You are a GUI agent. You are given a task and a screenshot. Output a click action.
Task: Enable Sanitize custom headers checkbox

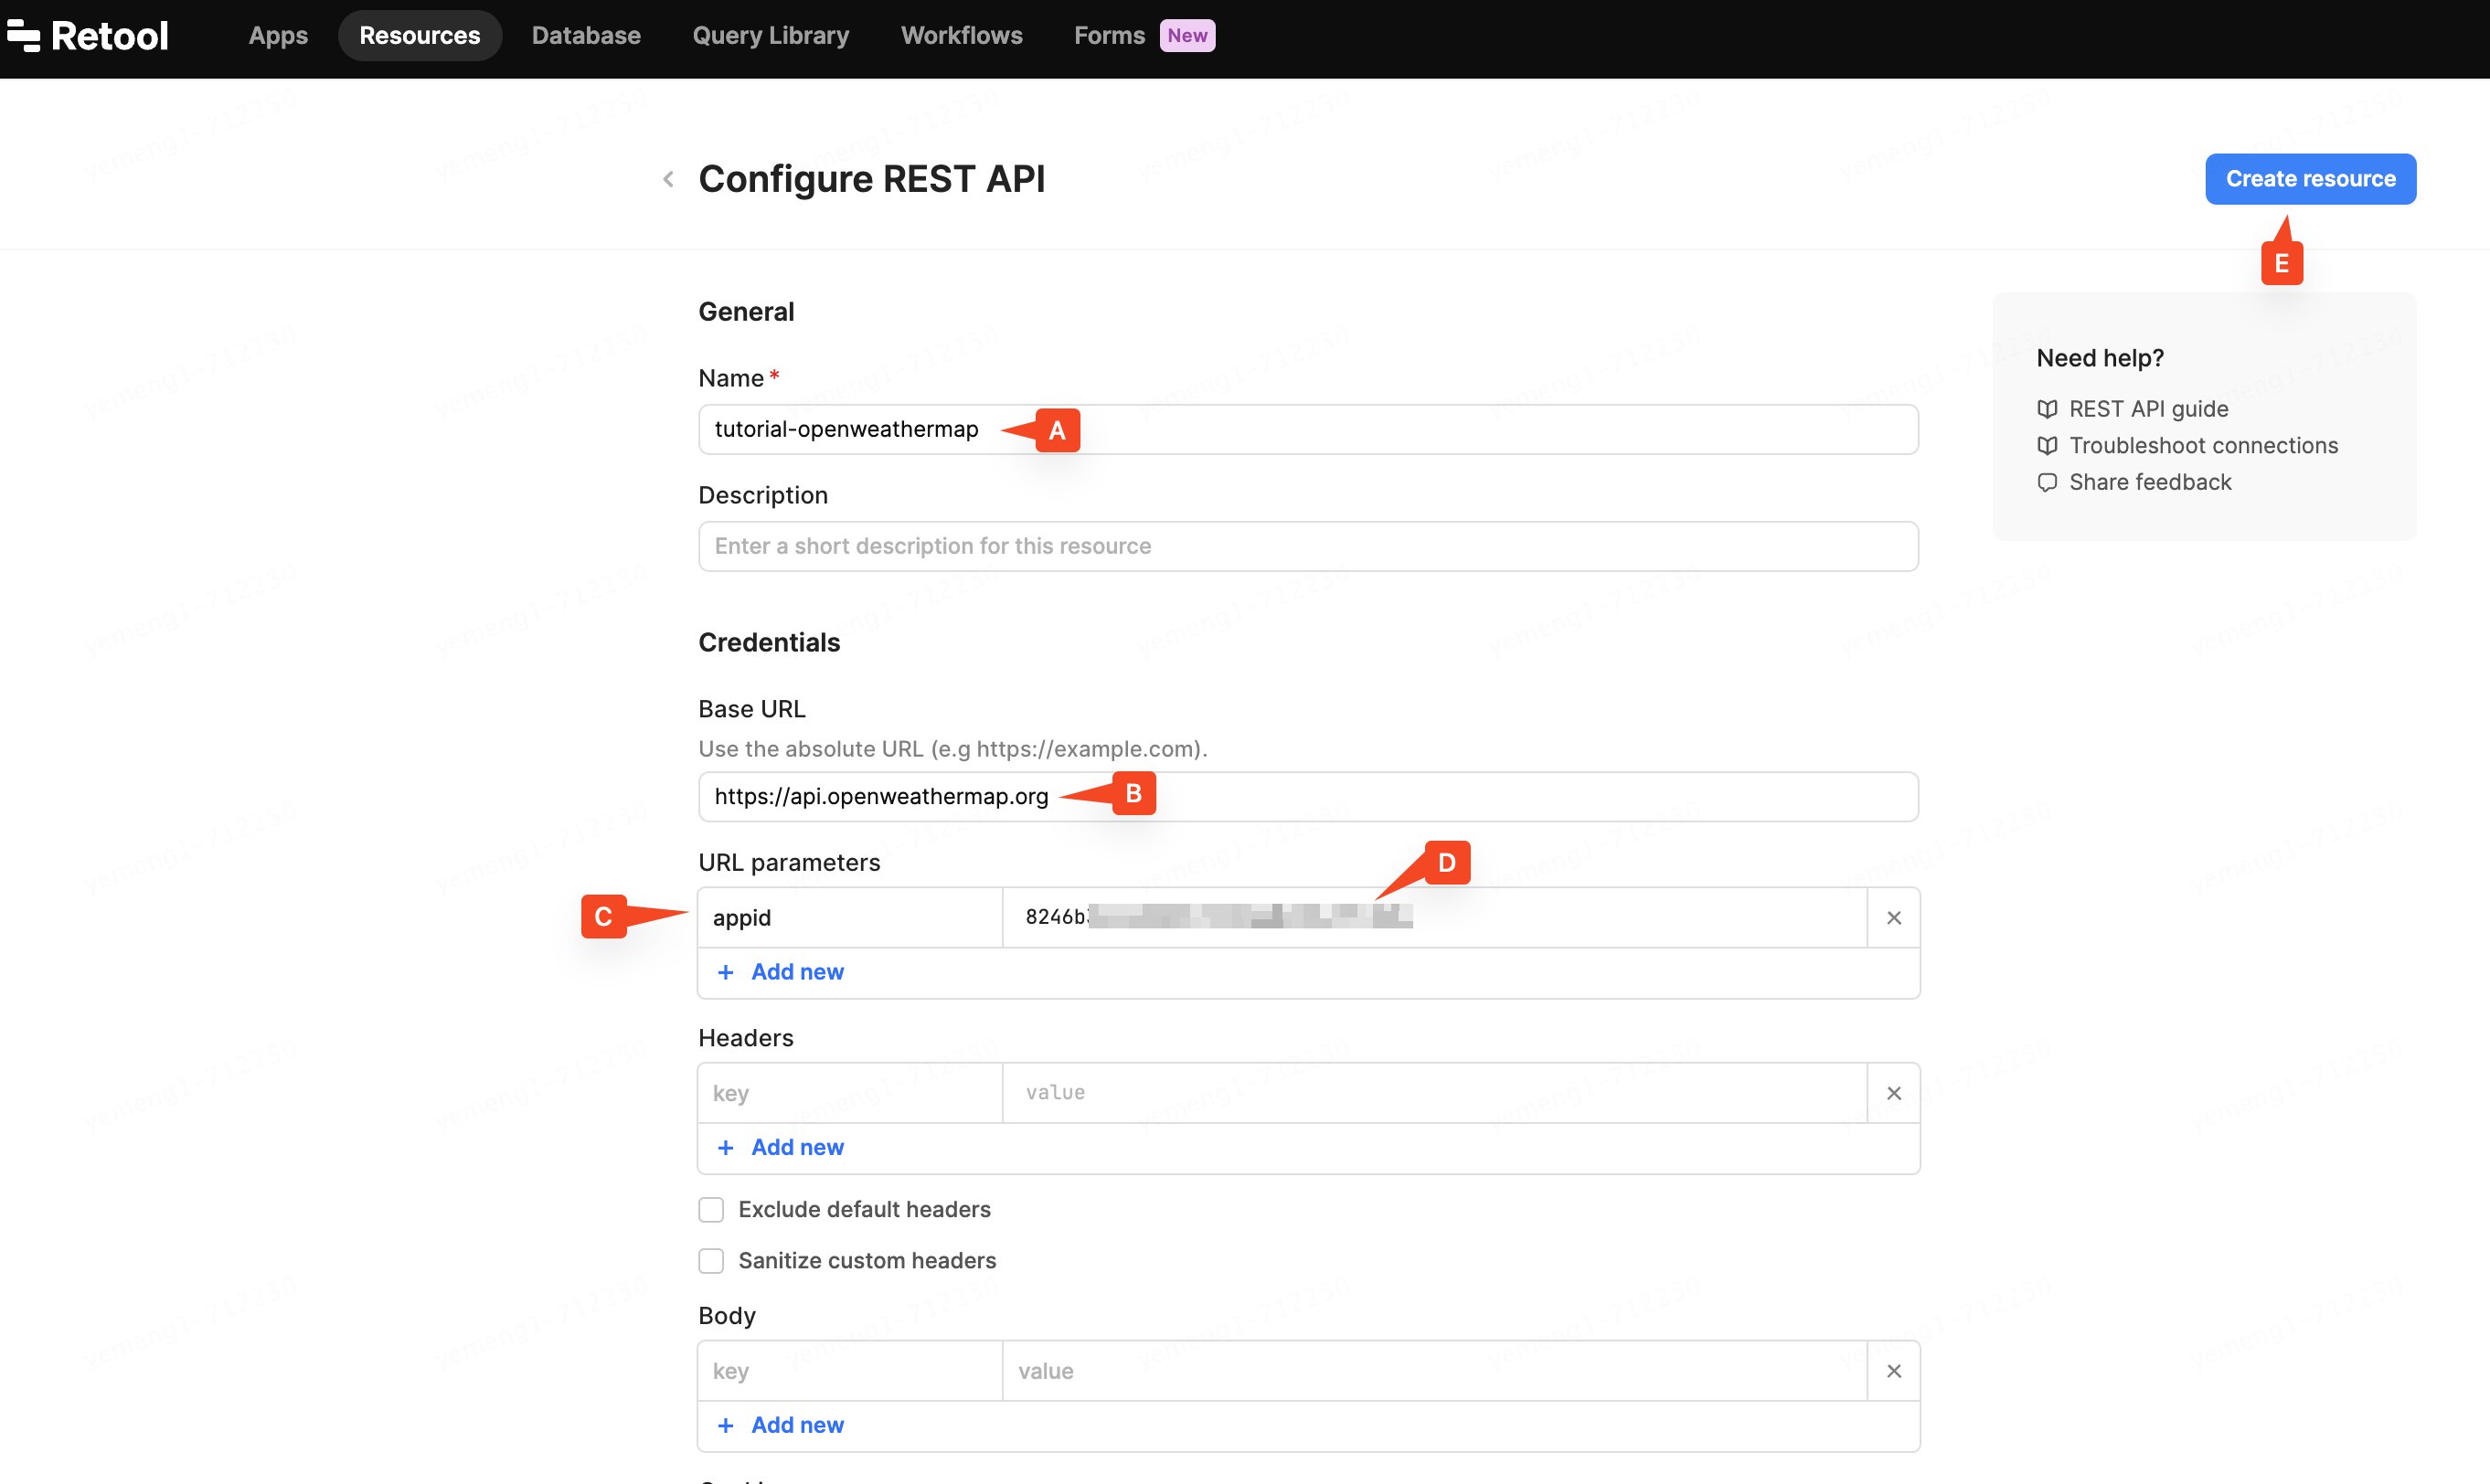711,1261
